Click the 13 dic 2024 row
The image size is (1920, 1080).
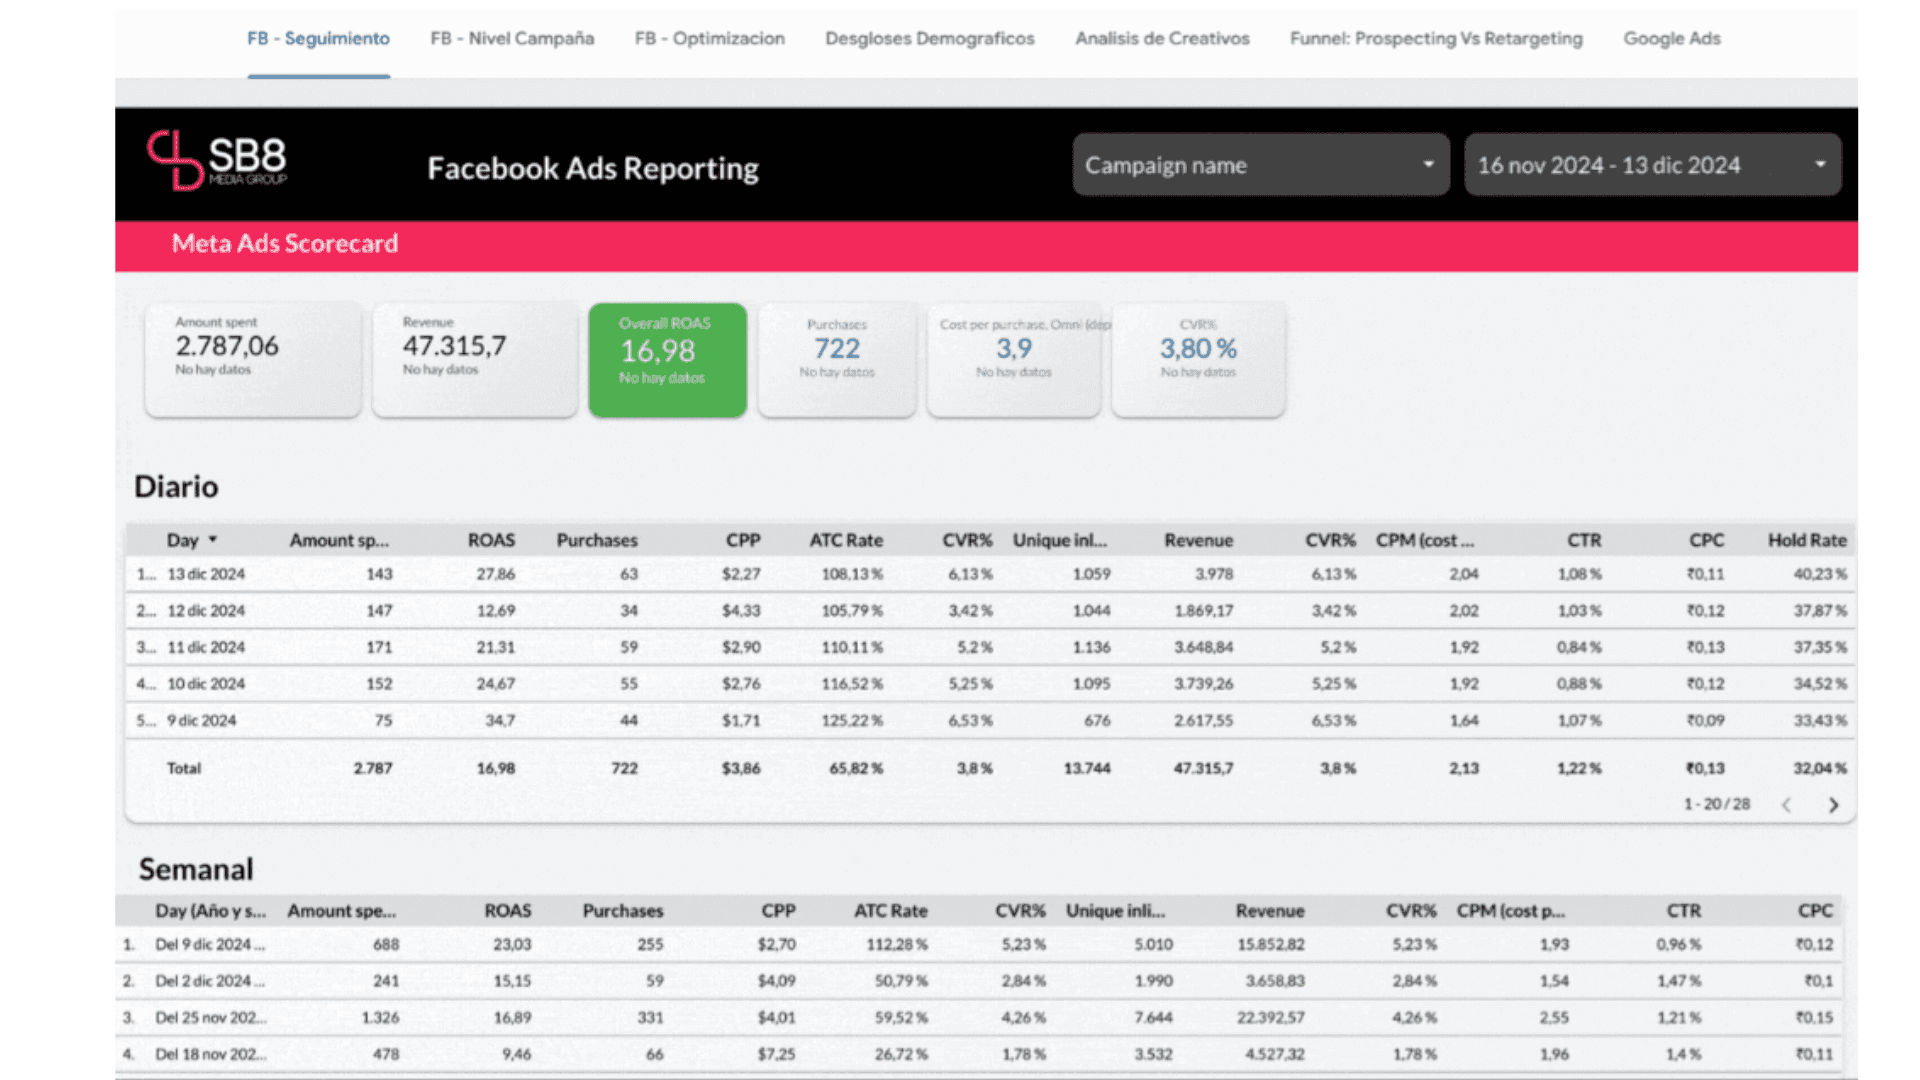pyautogui.click(x=206, y=575)
